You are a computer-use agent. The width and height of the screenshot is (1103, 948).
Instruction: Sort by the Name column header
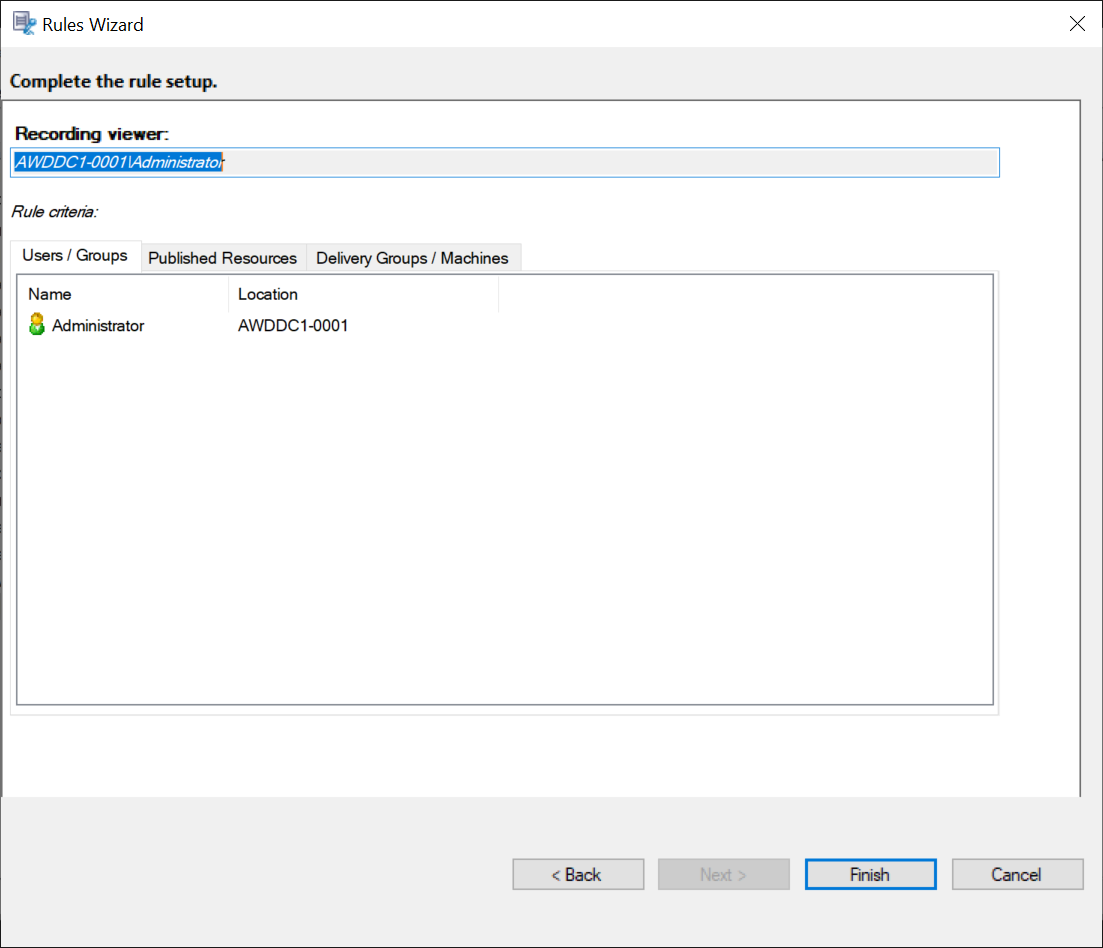[122, 294]
